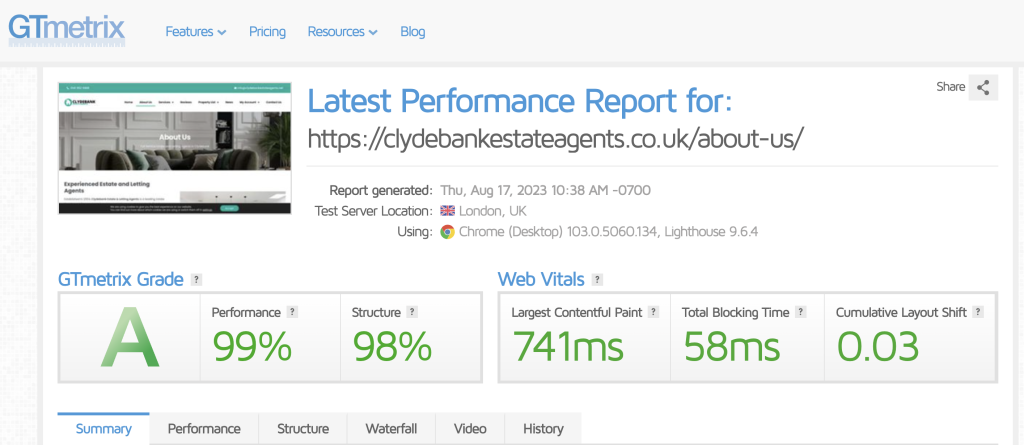Click the Share icon button
This screenshot has height=445, width=1024.
coord(983,87)
